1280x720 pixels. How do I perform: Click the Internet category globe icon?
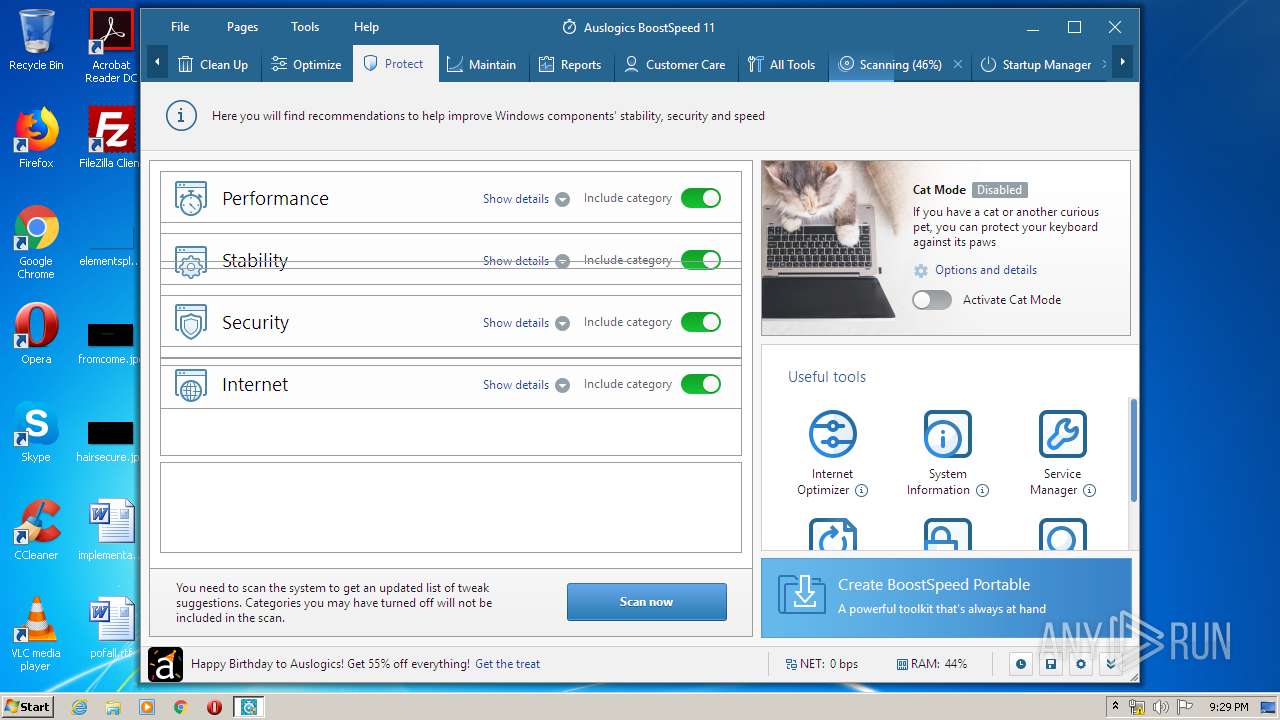(x=190, y=385)
